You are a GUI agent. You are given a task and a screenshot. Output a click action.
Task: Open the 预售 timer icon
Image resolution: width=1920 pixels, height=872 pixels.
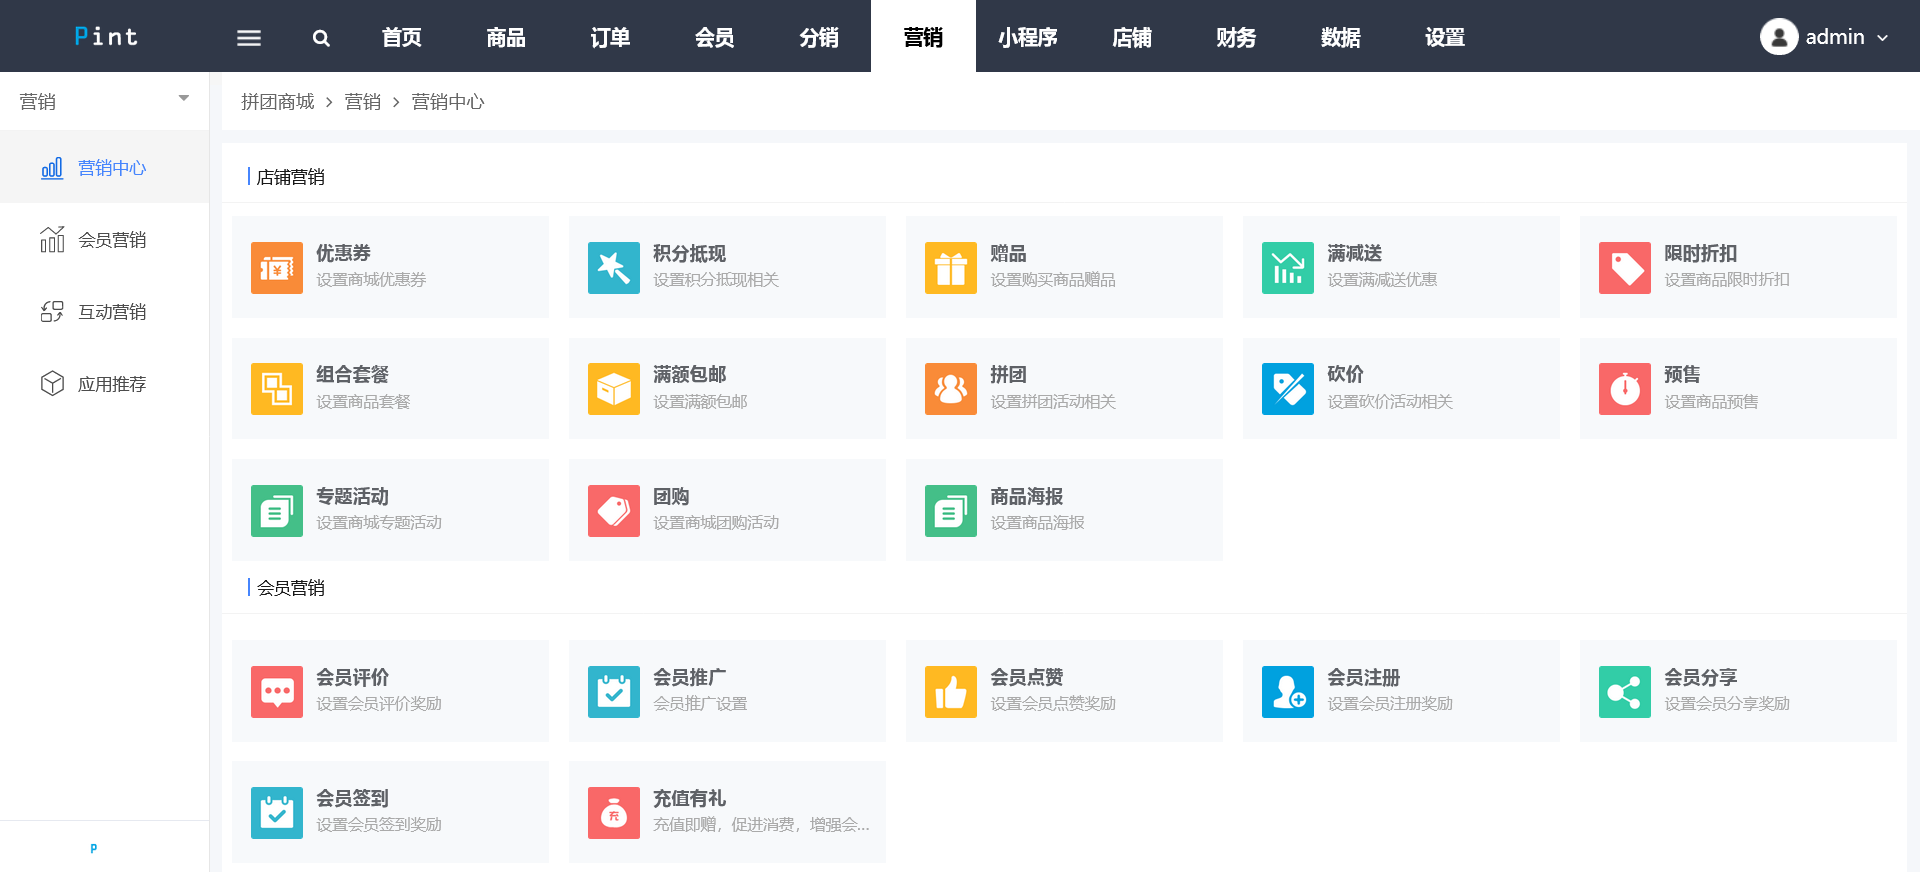click(1625, 389)
